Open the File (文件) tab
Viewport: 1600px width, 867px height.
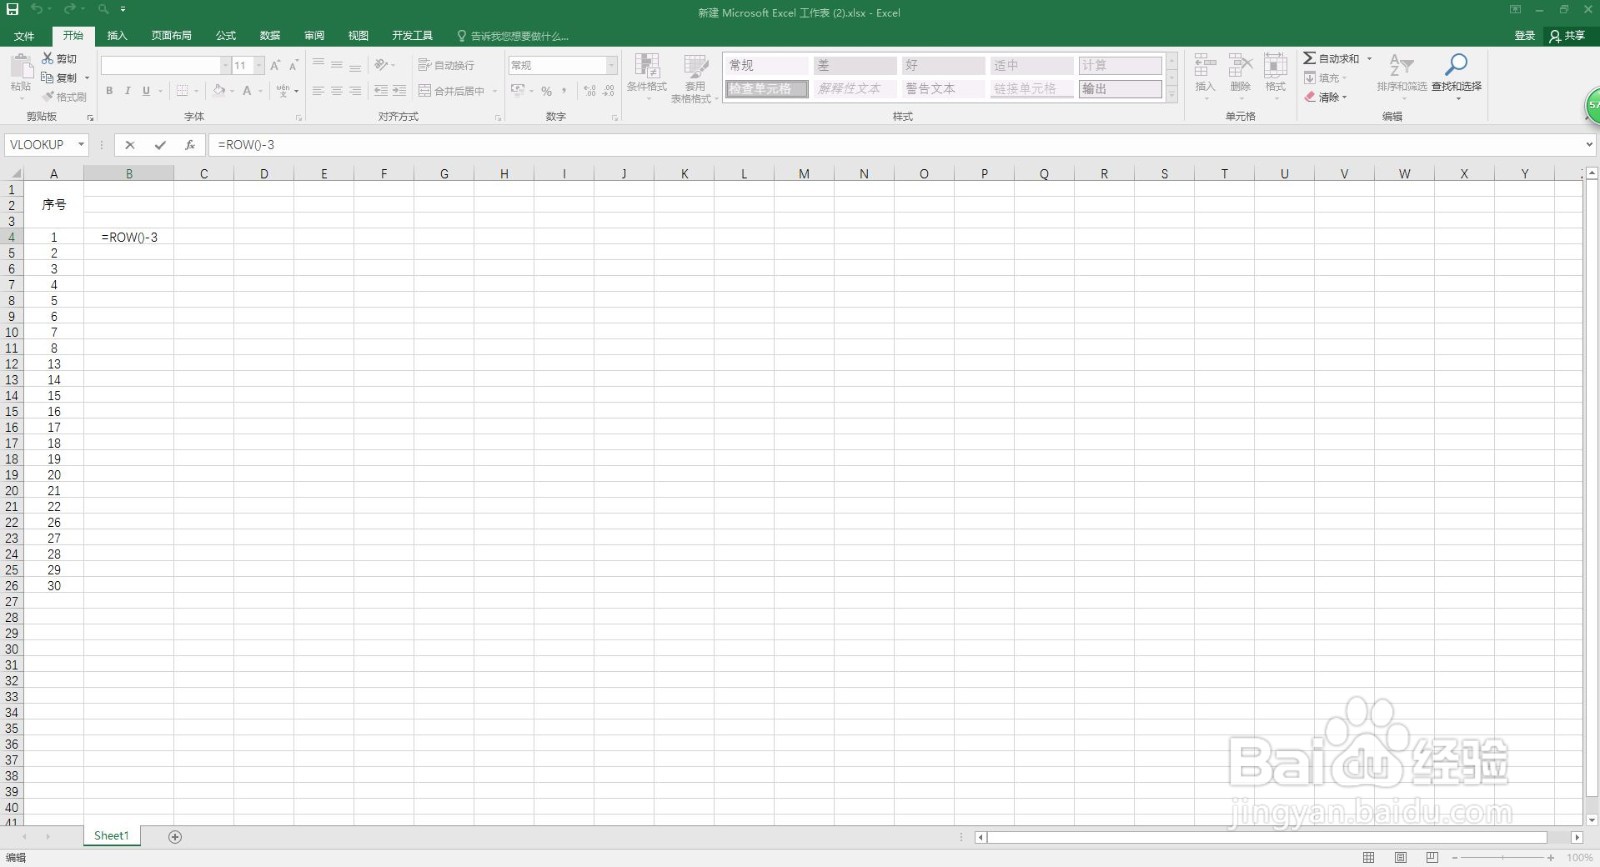[24, 35]
